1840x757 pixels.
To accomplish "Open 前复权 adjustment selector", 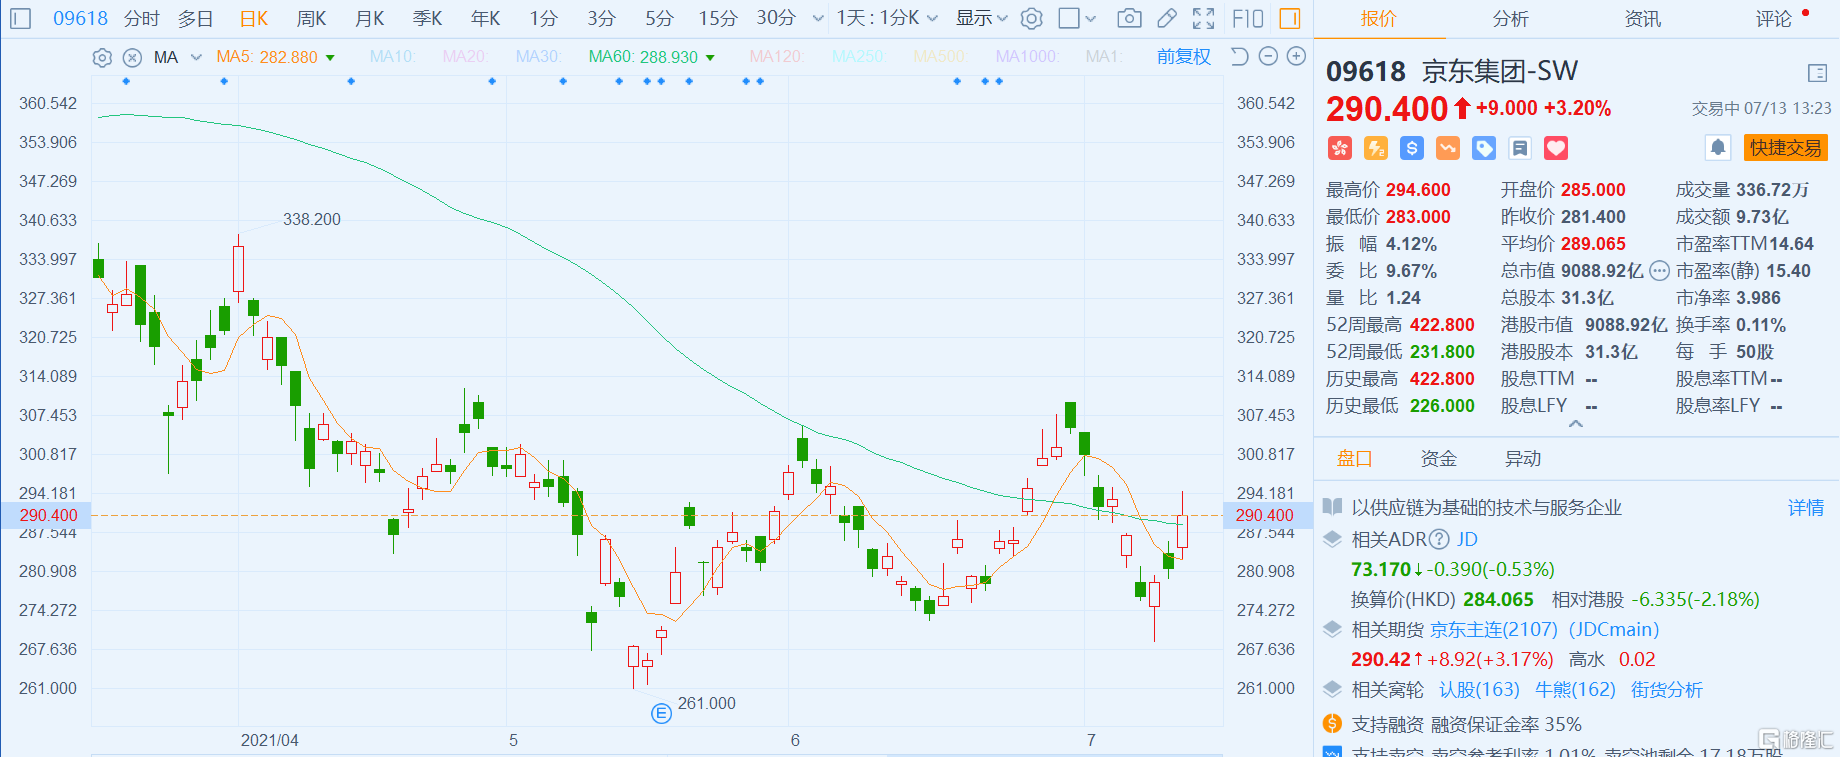I will pos(1184,57).
